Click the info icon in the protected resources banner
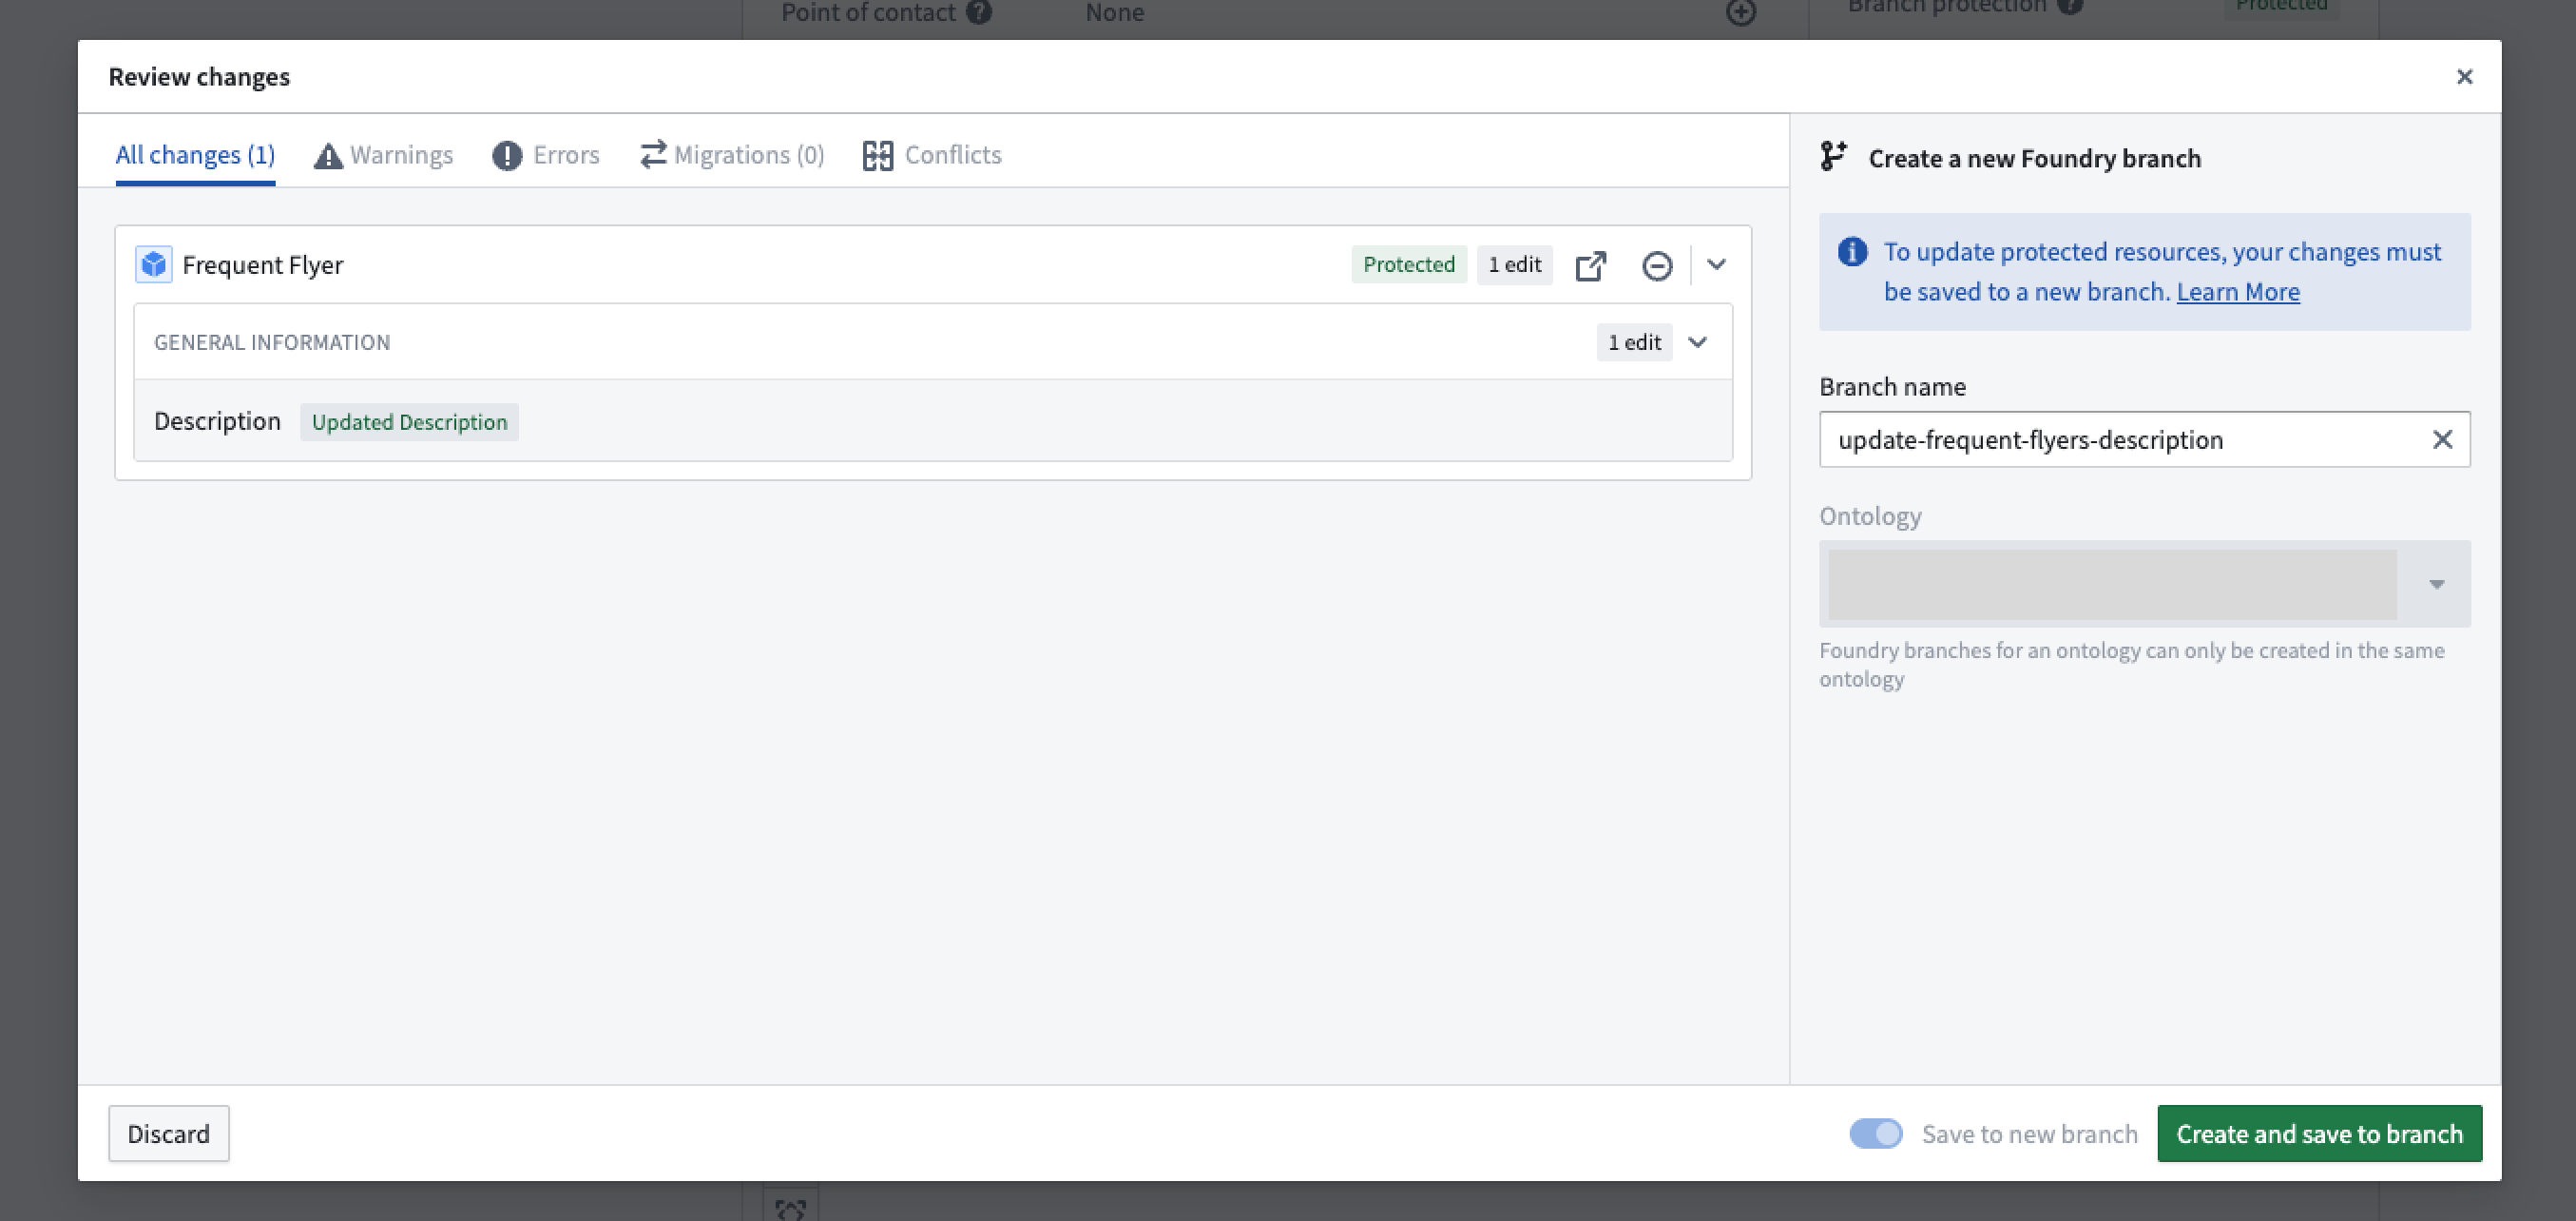Viewport: 2576px width, 1221px height. [x=1853, y=253]
